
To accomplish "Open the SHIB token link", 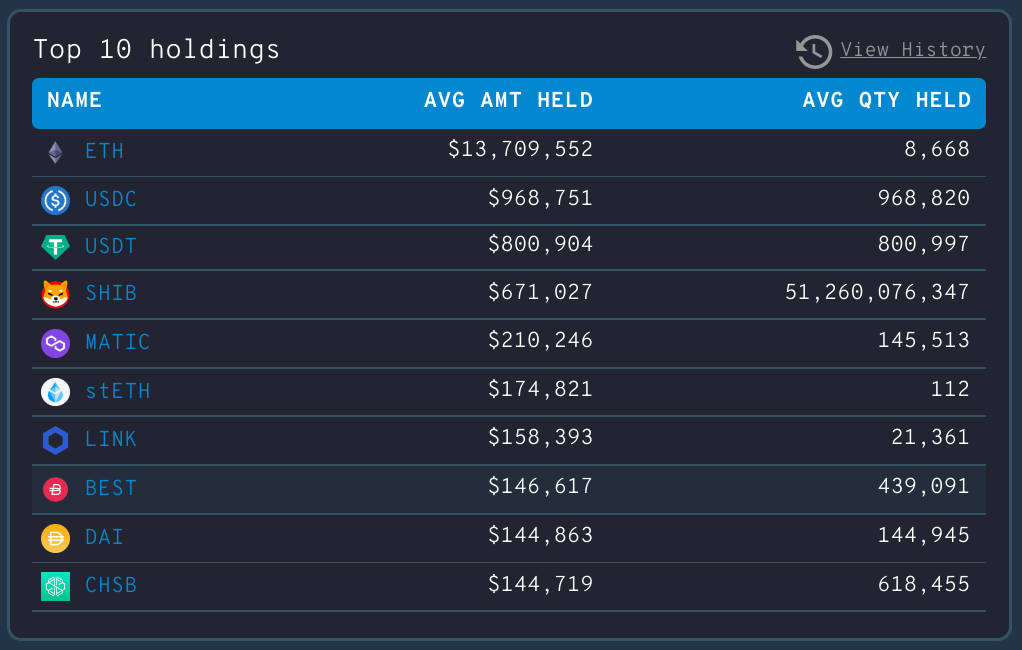I will pos(111,294).
